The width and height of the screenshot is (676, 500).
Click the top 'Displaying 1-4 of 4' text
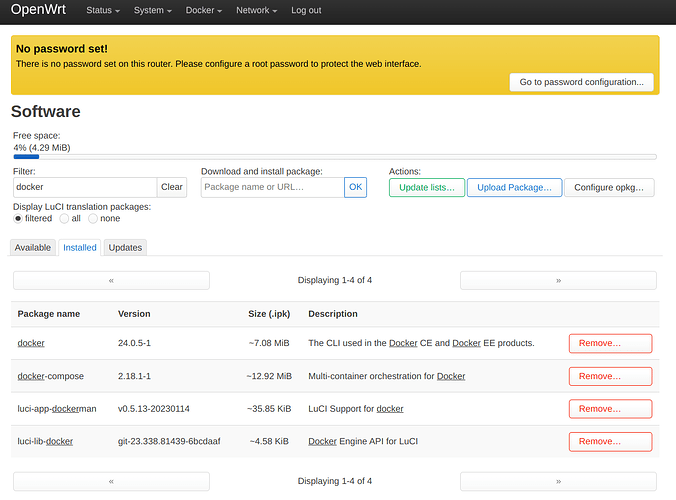point(335,280)
